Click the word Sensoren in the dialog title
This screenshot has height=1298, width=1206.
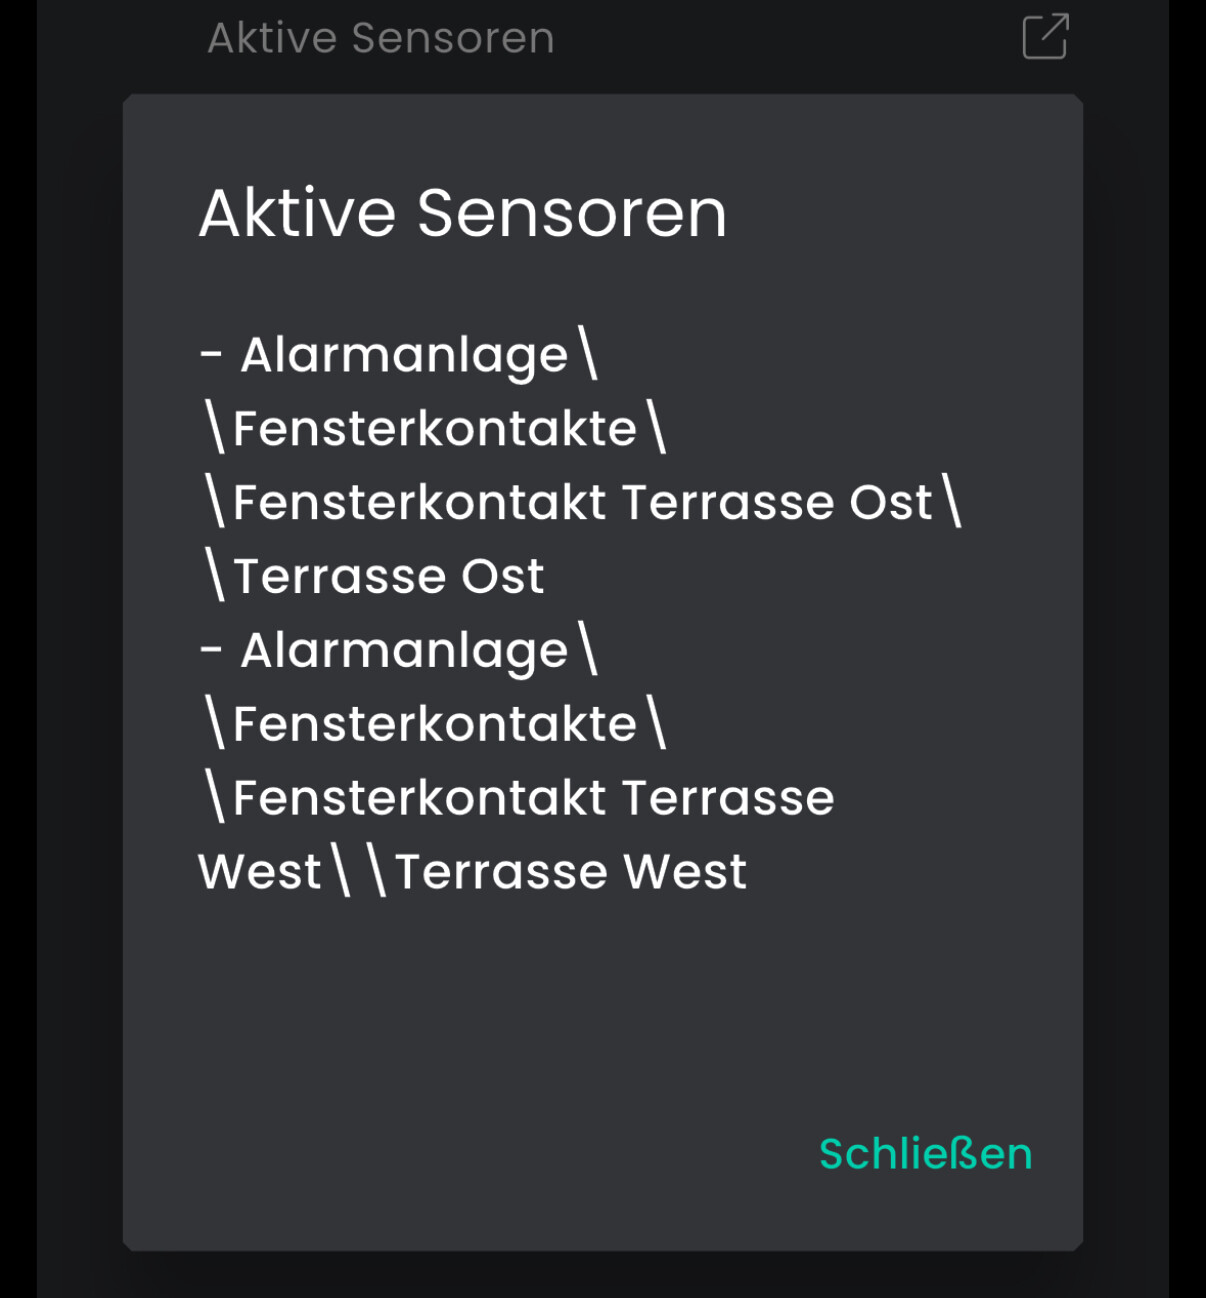571,213
